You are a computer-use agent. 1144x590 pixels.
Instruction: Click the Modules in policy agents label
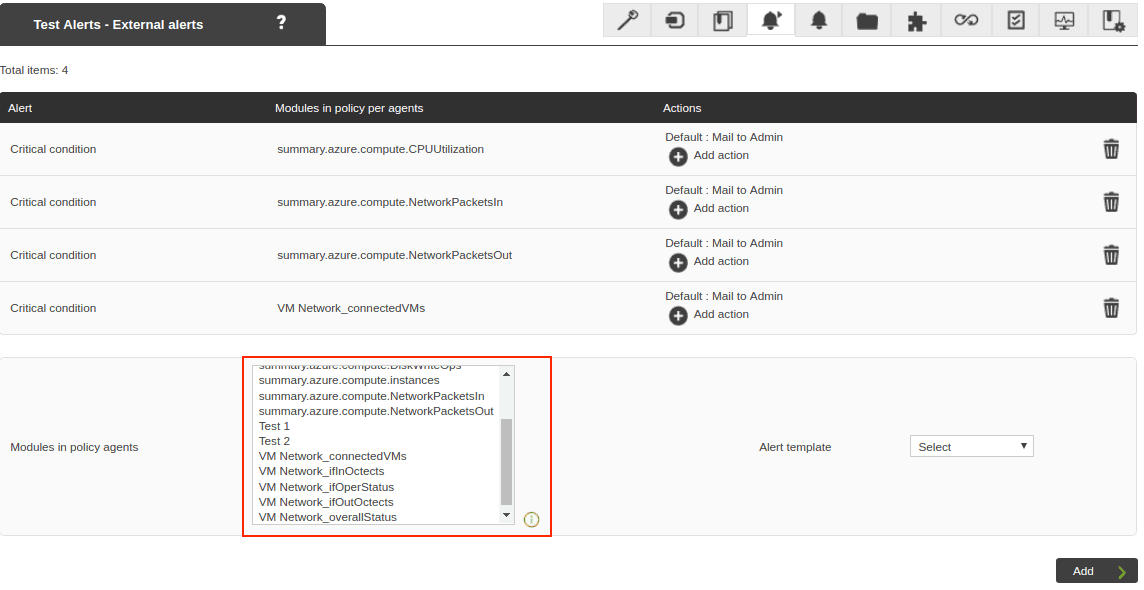point(74,447)
